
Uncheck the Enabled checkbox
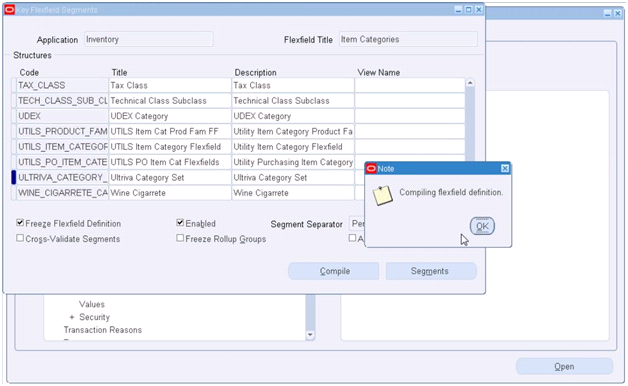point(180,223)
